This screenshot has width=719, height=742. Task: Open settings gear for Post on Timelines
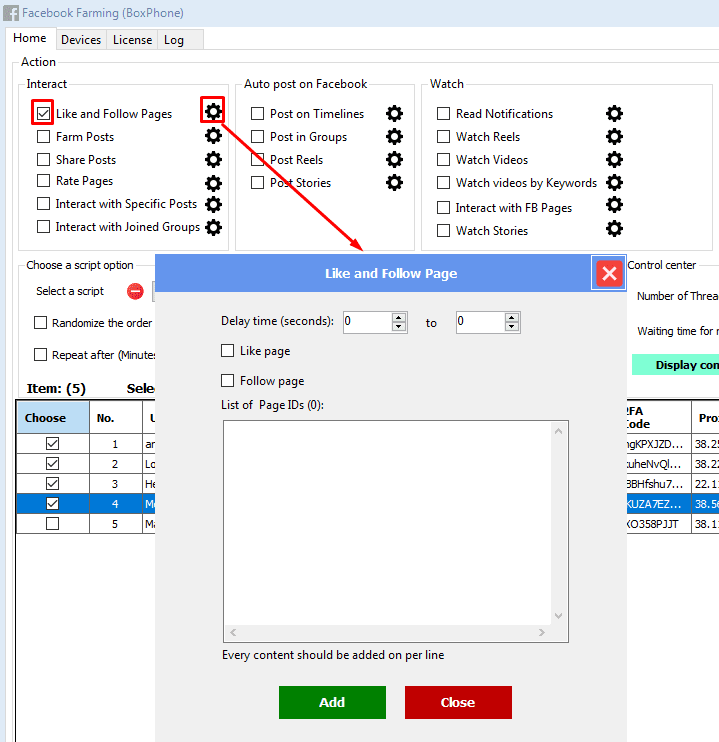[x=394, y=114]
